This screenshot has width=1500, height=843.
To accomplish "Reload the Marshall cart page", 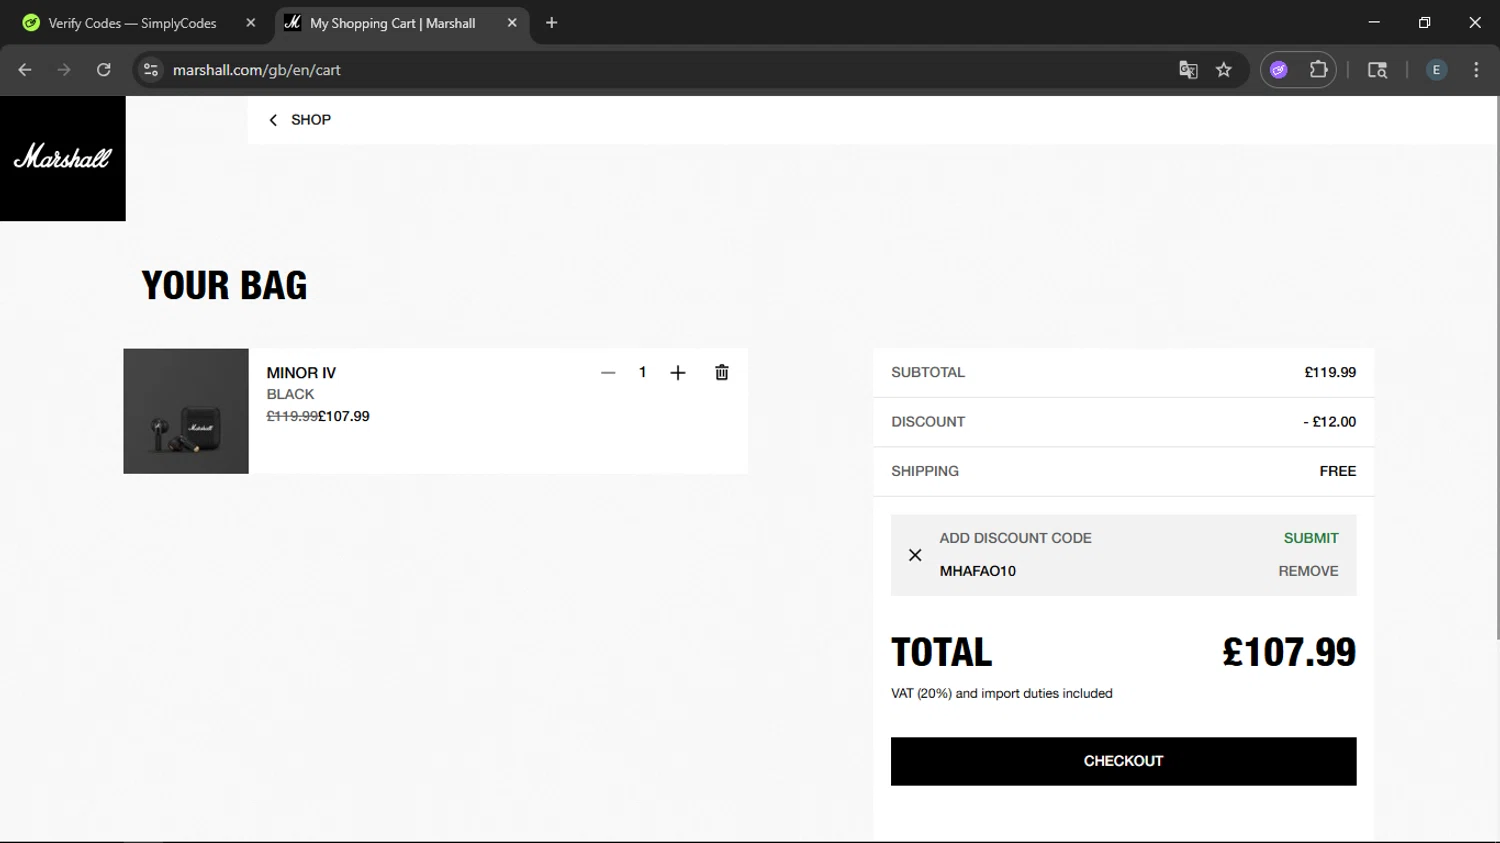I will [103, 70].
